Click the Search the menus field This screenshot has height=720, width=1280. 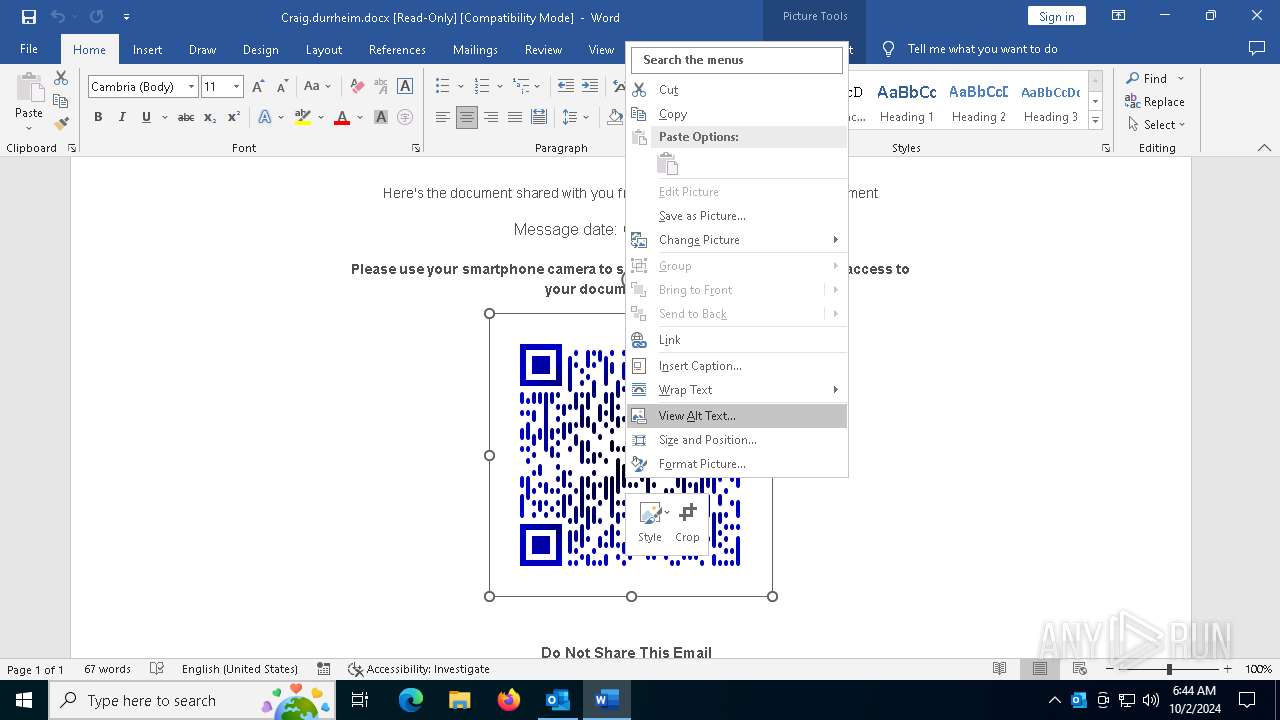click(x=737, y=60)
